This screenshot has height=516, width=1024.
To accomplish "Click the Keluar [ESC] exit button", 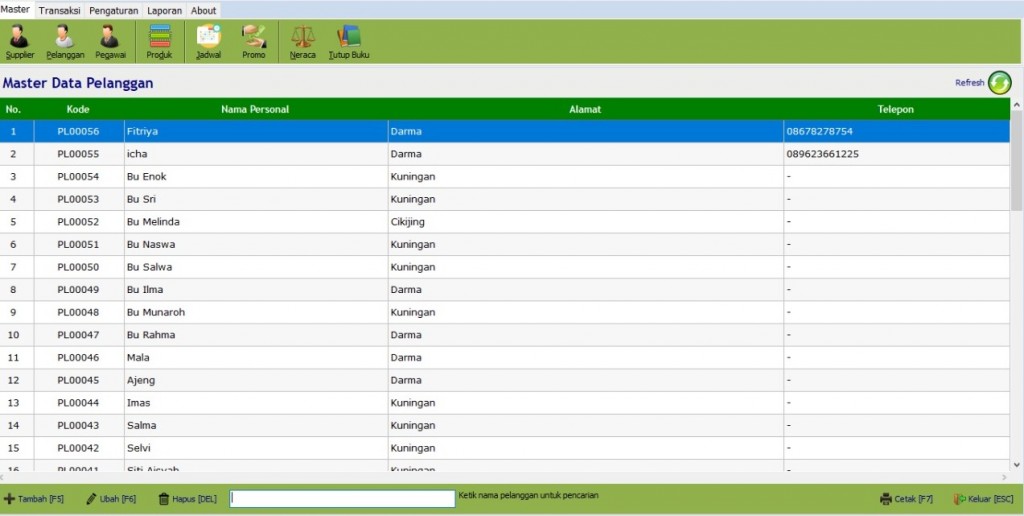I will click(x=984, y=499).
